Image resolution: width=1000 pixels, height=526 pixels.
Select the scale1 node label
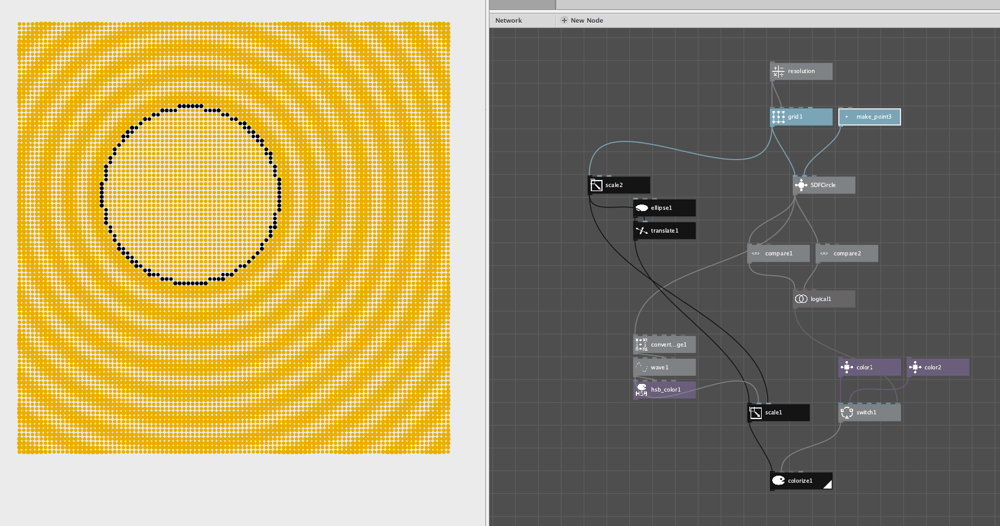773,413
